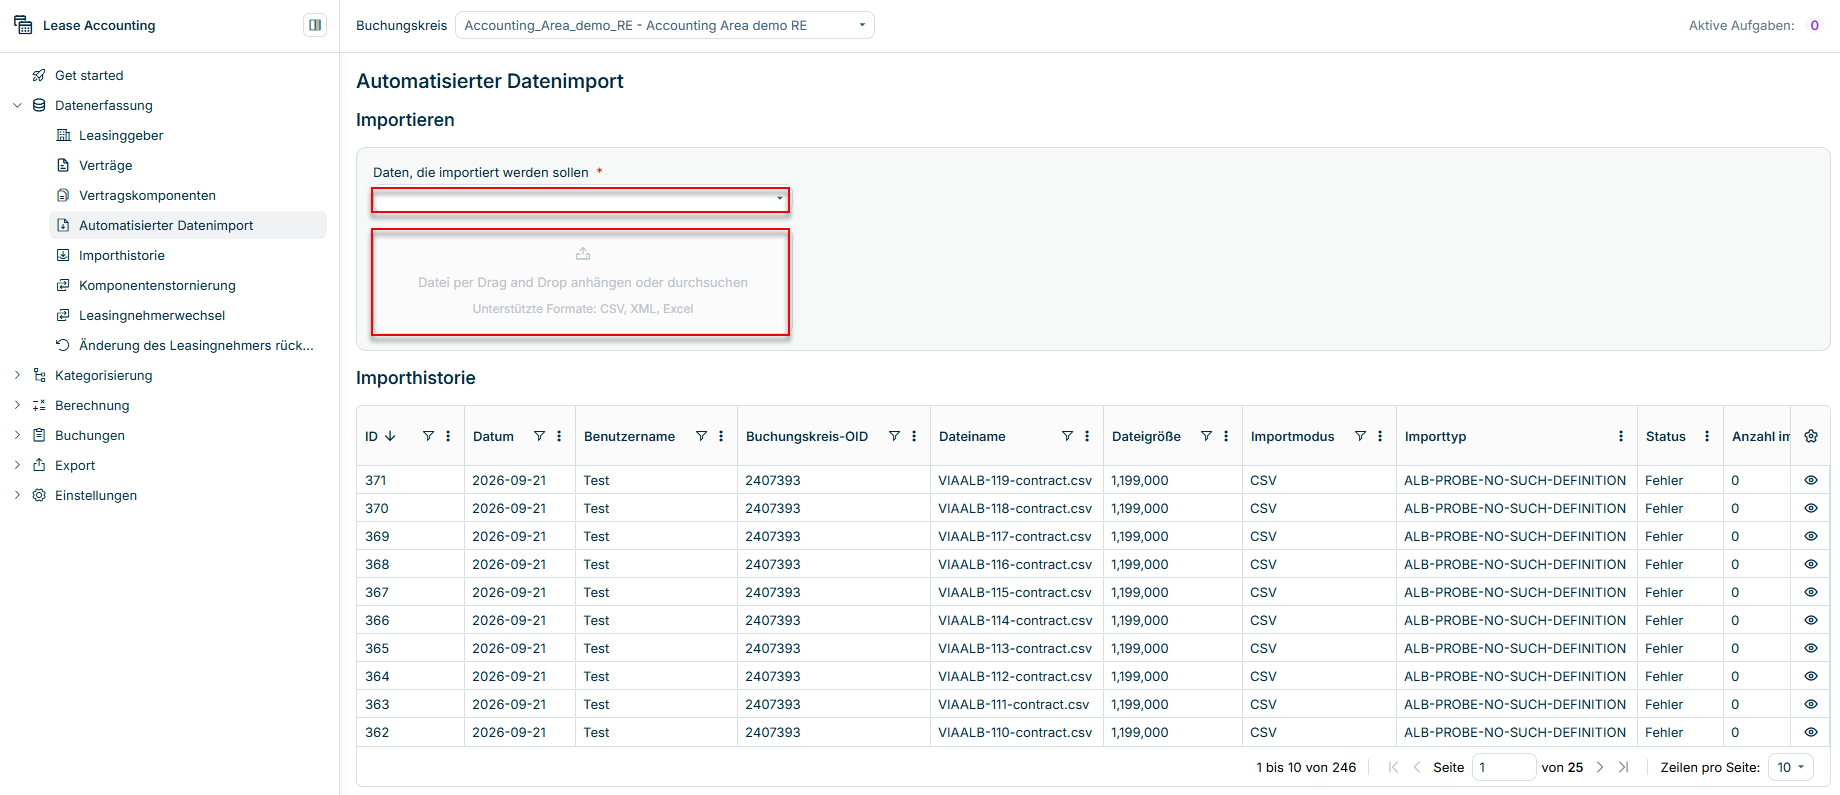Image resolution: width=1840 pixels, height=795 pixels.
Task: Expand the Berechnung section
Action: [17, 405]
